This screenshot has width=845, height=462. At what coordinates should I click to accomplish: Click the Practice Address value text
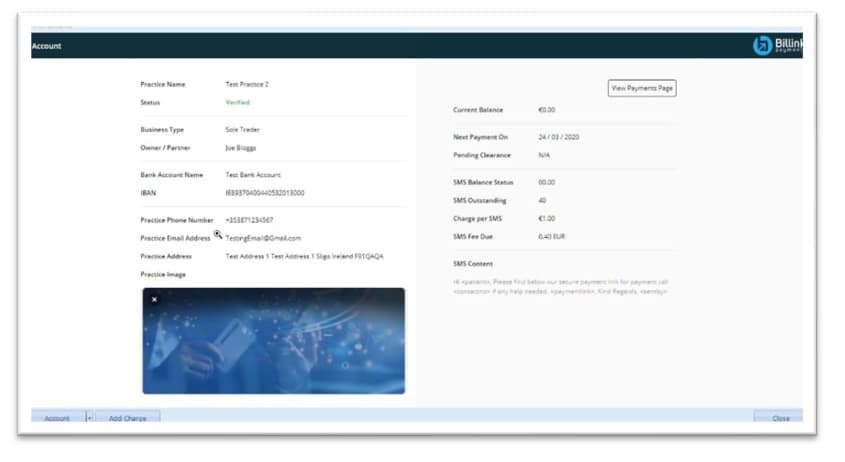click(x=304, y=256)
